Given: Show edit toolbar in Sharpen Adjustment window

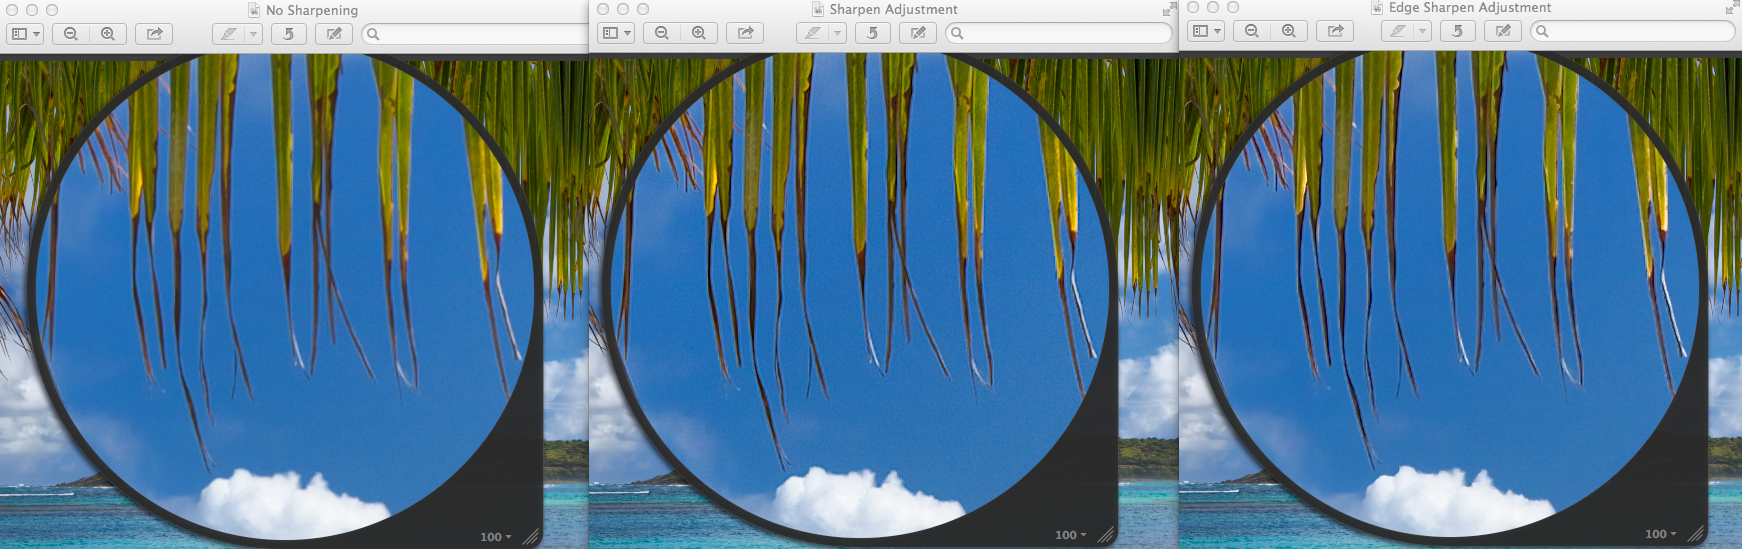Looking at the screenshot, I should [x=918, y=33].
